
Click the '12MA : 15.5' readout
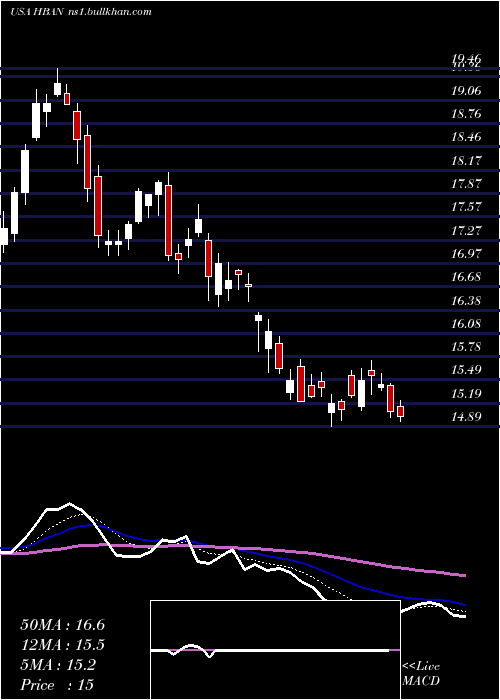(x=63, y=645)
